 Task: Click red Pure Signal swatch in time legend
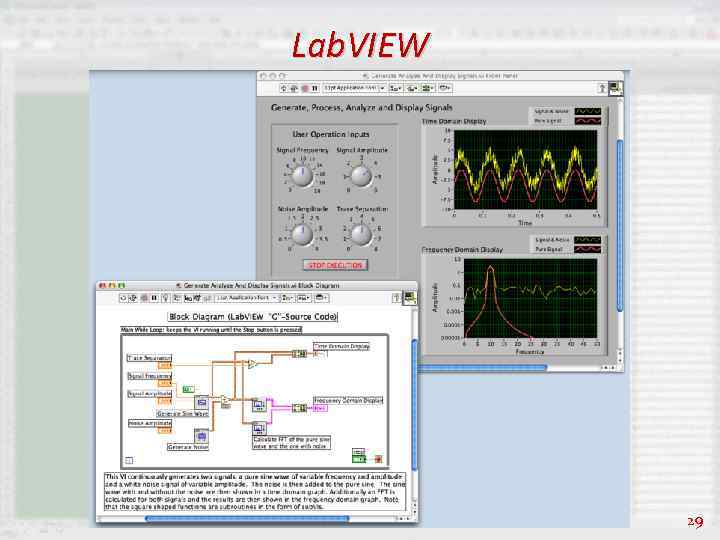point(588,121)
